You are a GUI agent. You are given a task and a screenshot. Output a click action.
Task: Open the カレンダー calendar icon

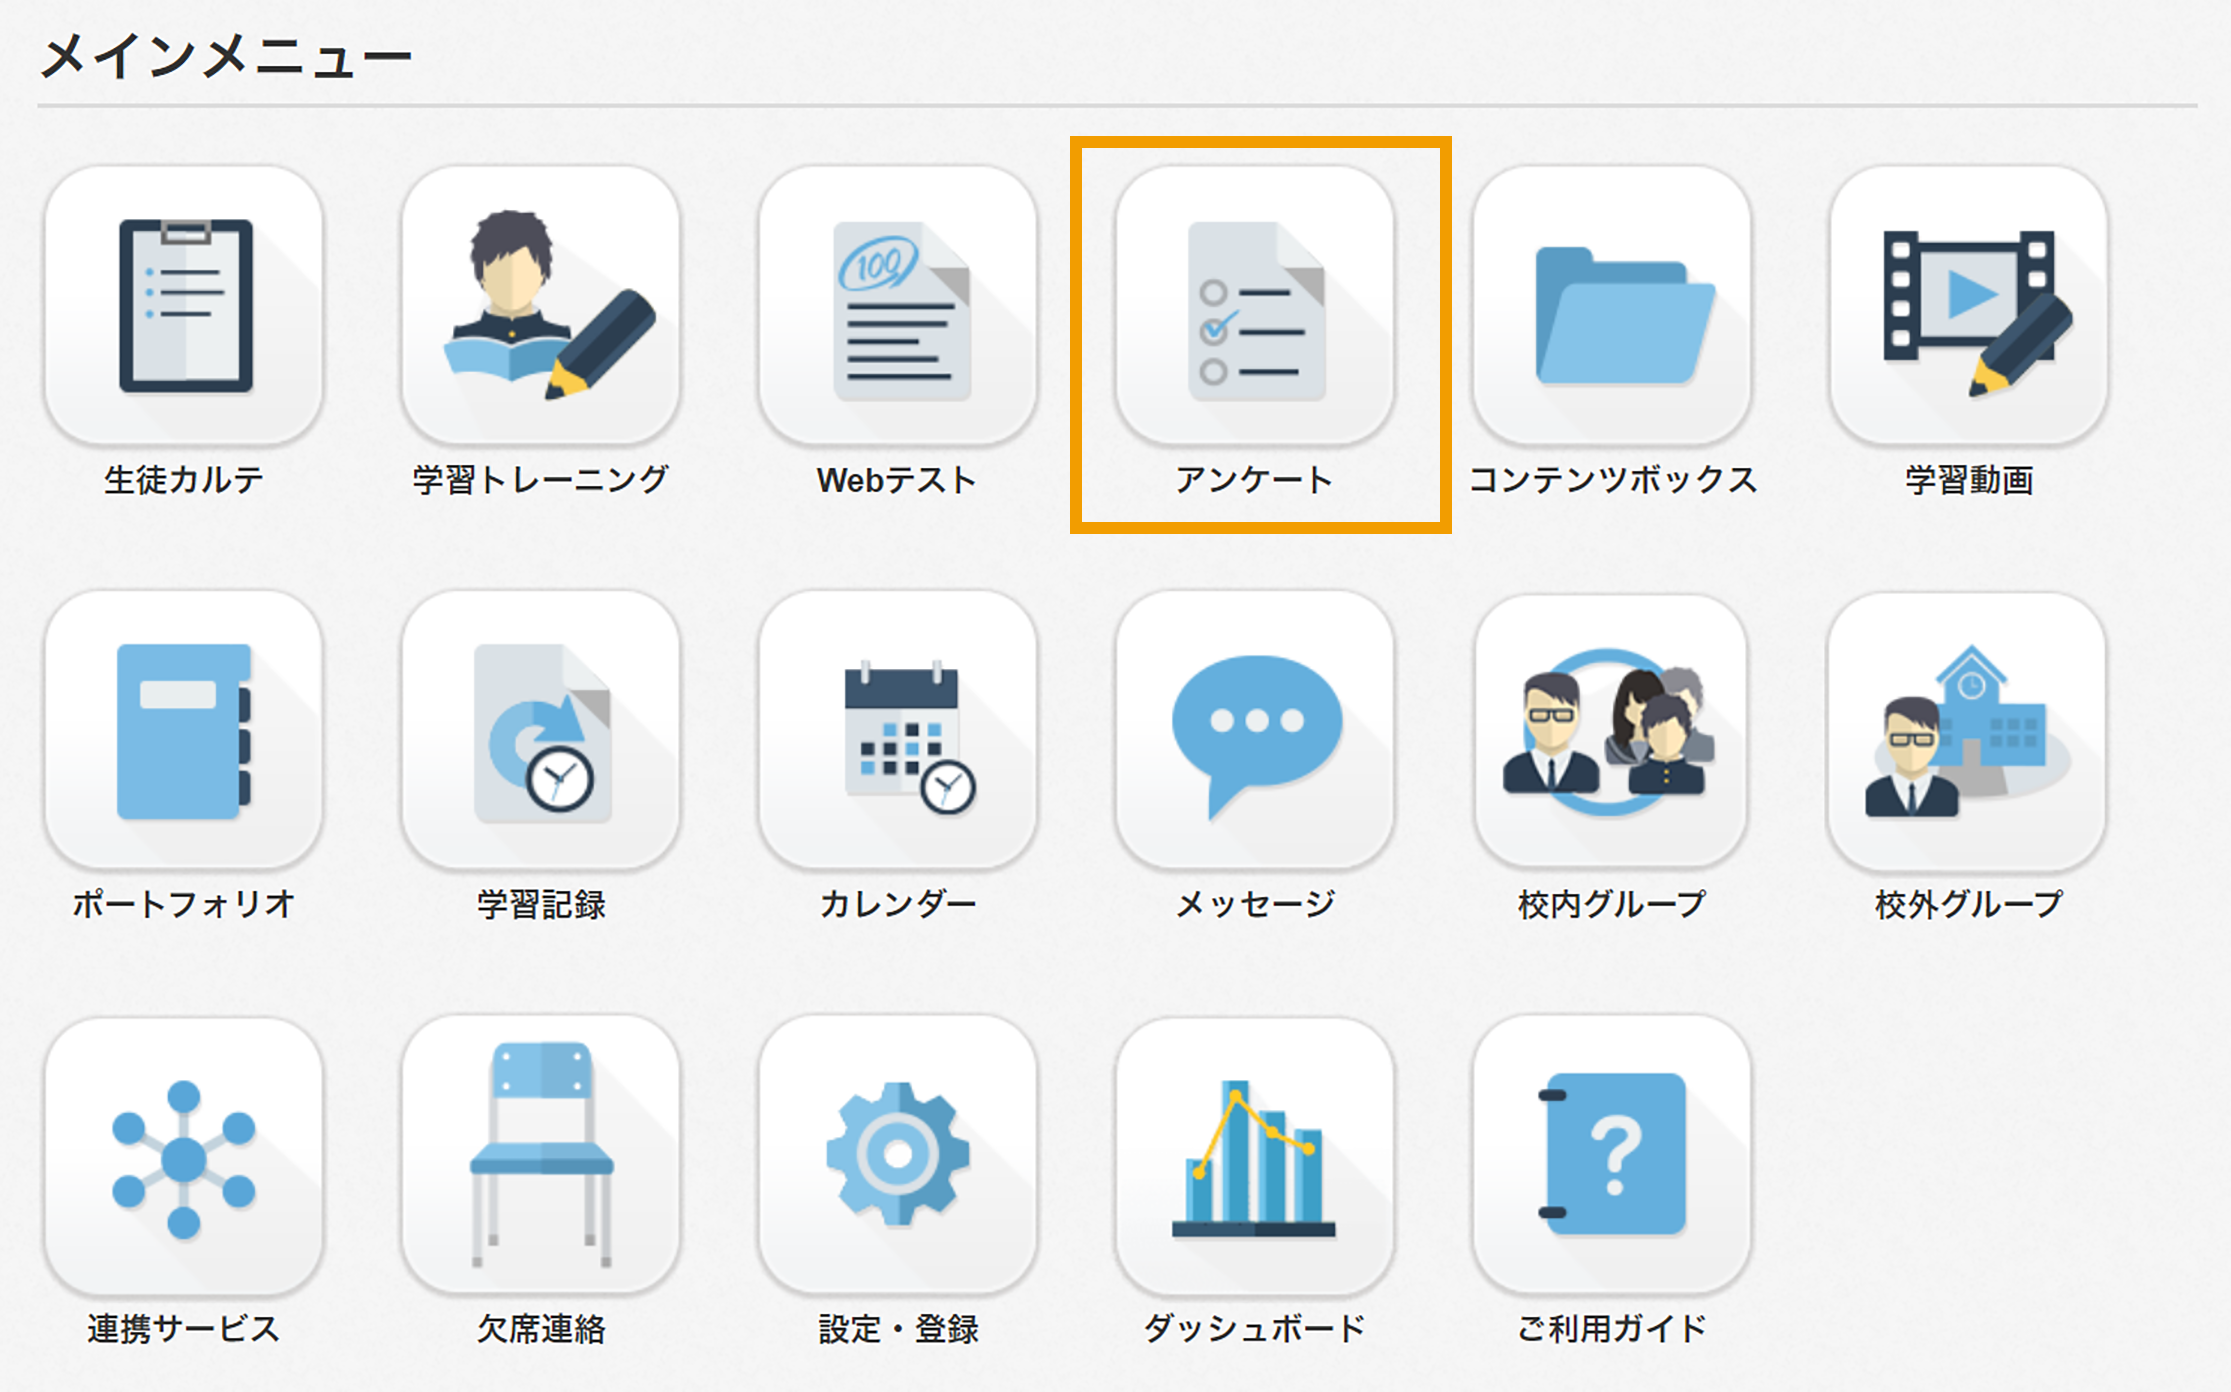click(x=898, y=730)
